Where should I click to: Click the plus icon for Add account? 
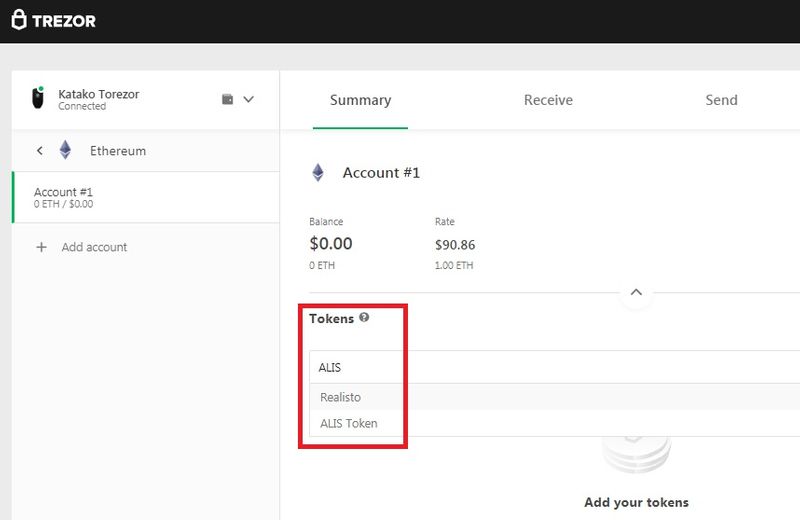coord(41,247)
